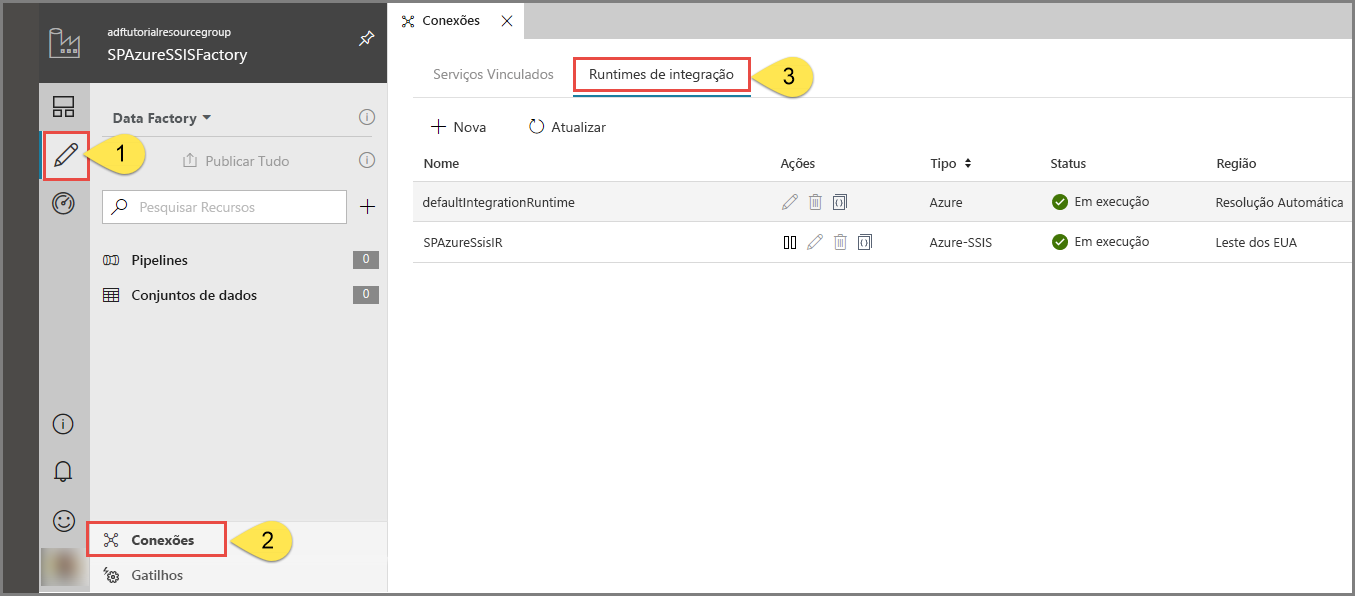The height and width of the screenshot is (596, 1355).
Task: Open the Data Factory dropdown
Action: click(162, 118)
